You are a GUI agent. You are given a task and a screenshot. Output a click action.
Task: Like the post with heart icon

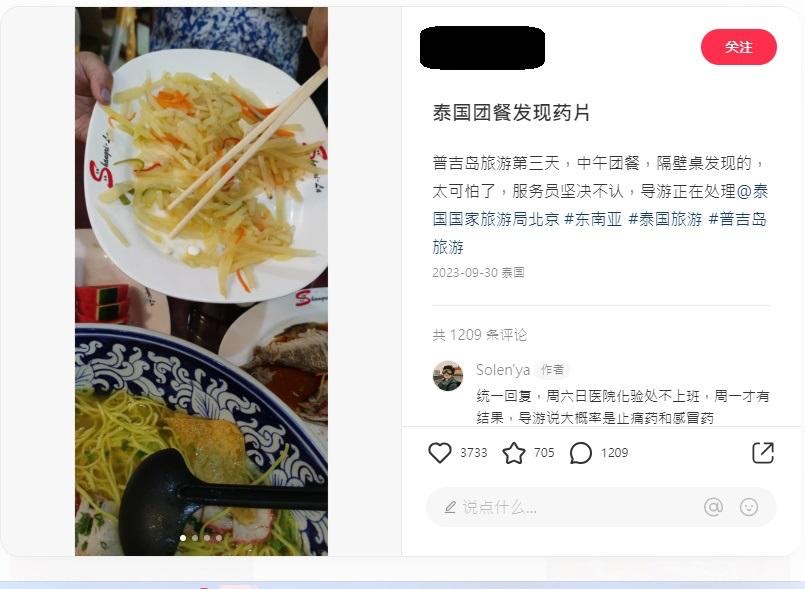click(439, 453)
